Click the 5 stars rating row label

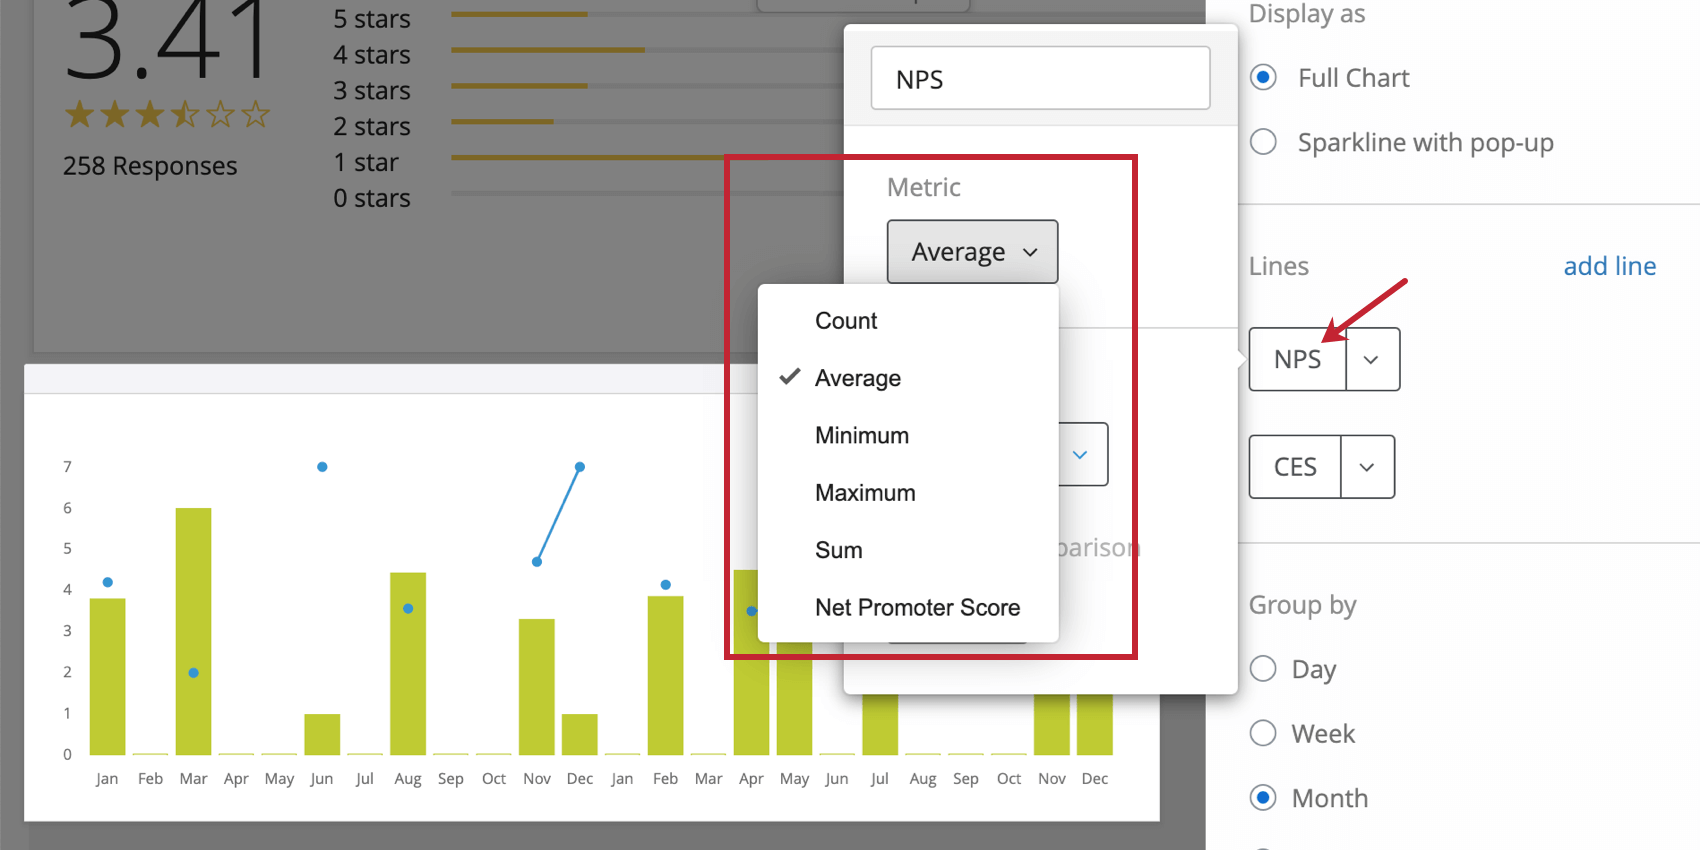[x=372, y=19]
